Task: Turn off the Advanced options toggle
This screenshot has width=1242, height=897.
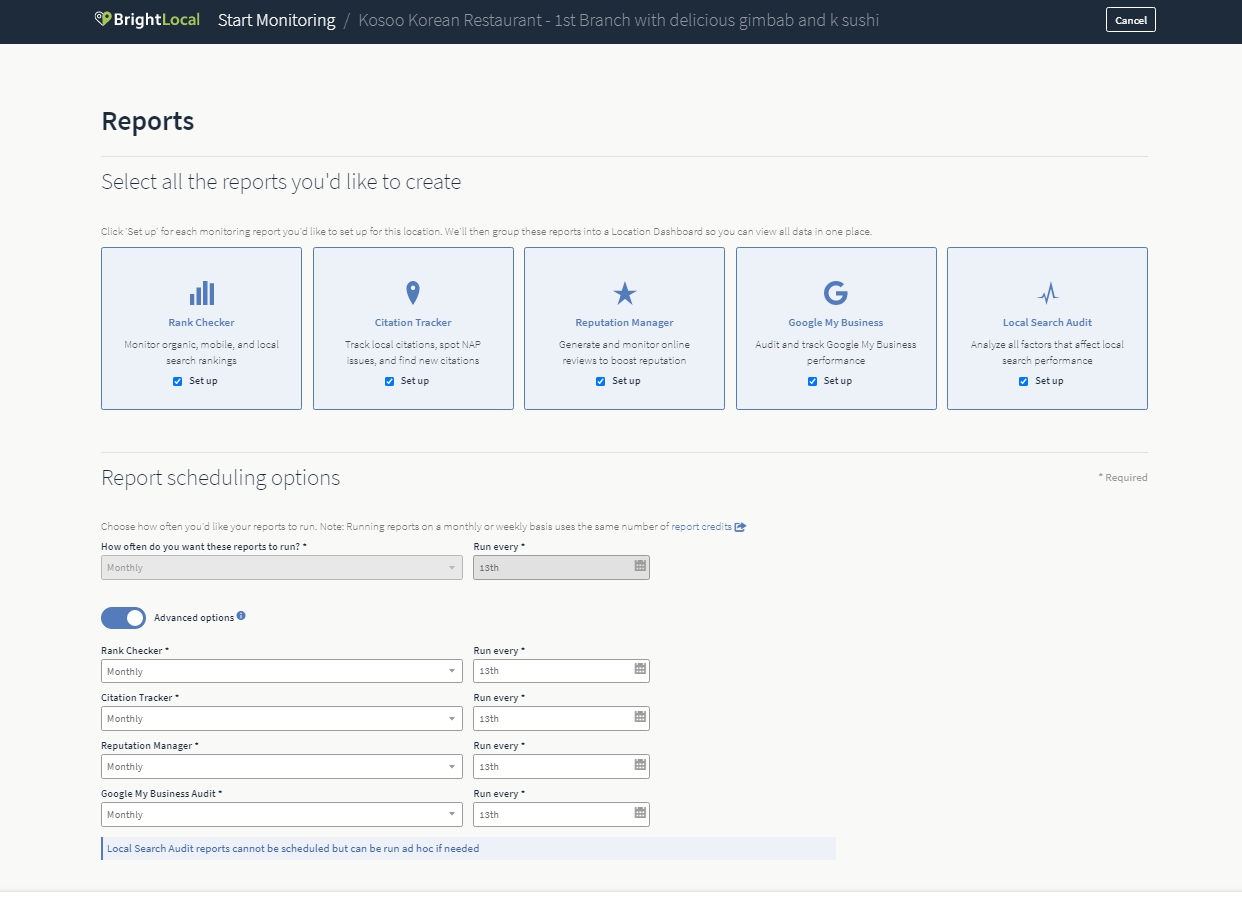Action: 123,618
